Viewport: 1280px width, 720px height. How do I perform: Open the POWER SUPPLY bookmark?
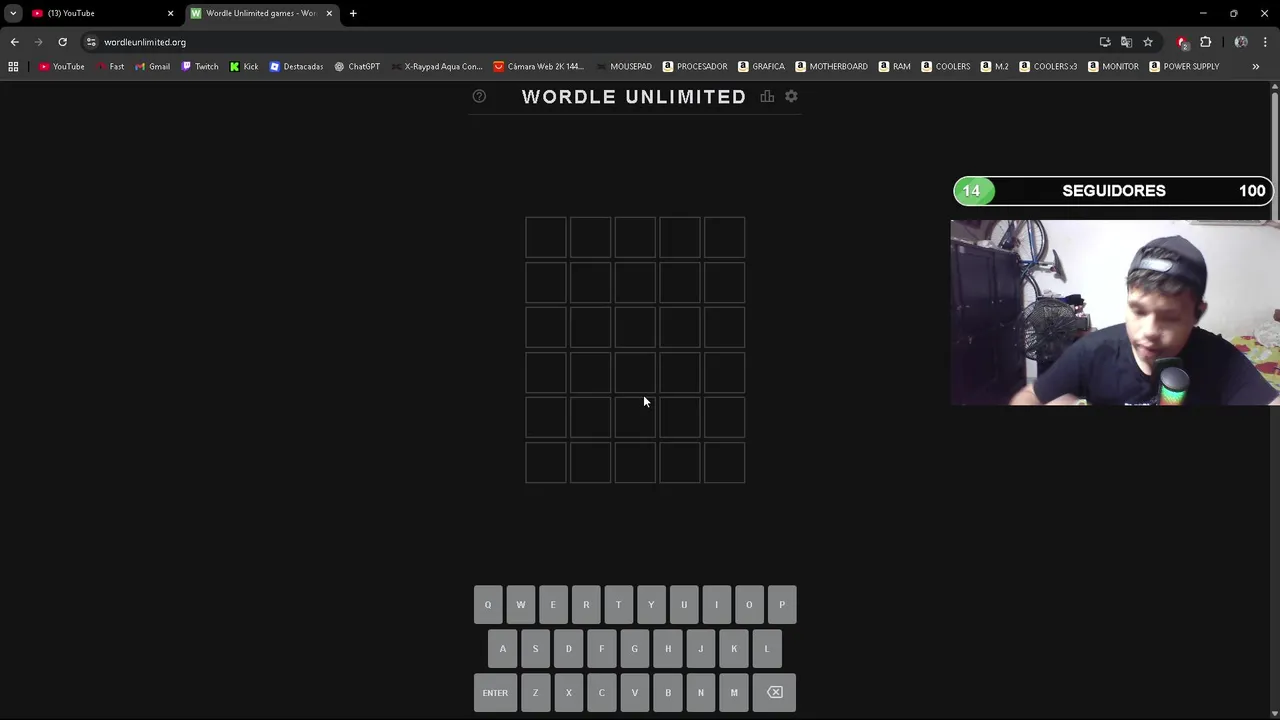point(1184,66)
